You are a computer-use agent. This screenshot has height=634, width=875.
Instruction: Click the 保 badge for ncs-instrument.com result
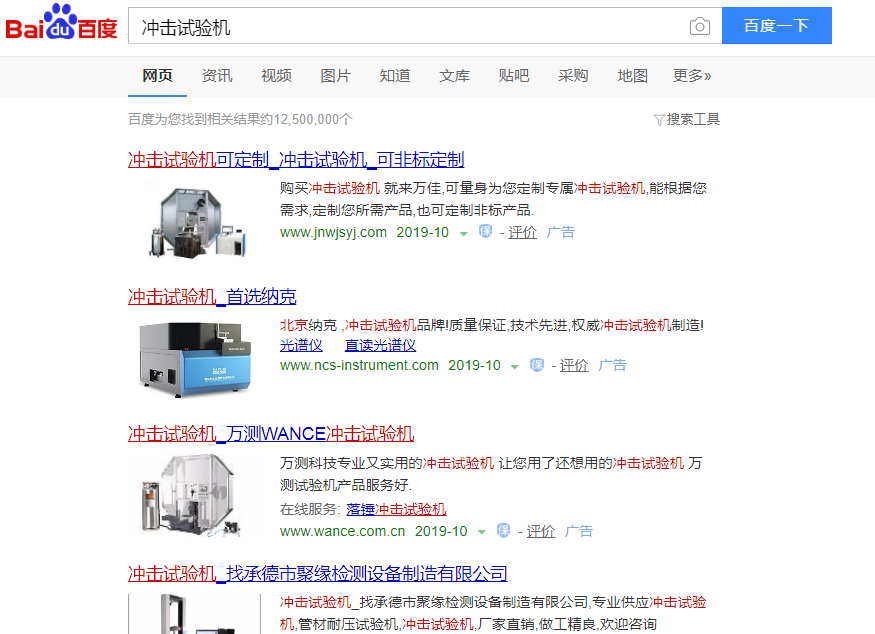click(x=537, y=365)
